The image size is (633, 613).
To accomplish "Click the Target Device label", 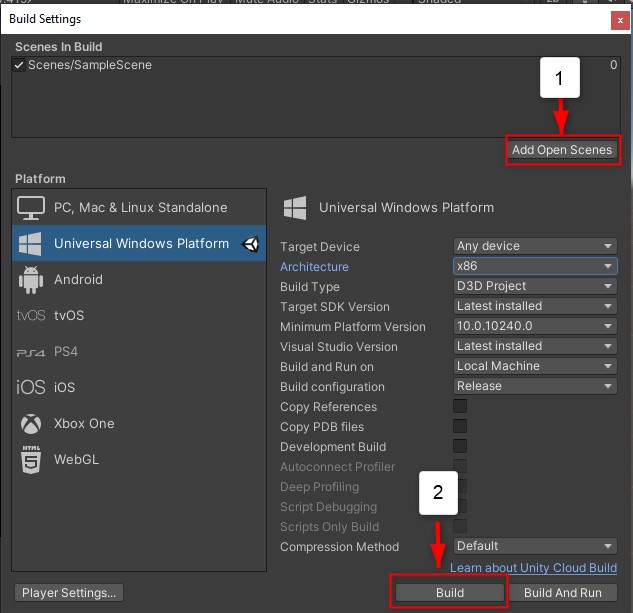I will coord(320,247).
